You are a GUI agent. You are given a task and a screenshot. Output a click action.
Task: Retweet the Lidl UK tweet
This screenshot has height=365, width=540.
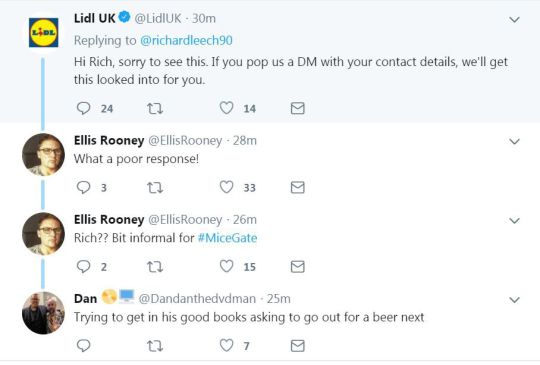pos(155,109)
